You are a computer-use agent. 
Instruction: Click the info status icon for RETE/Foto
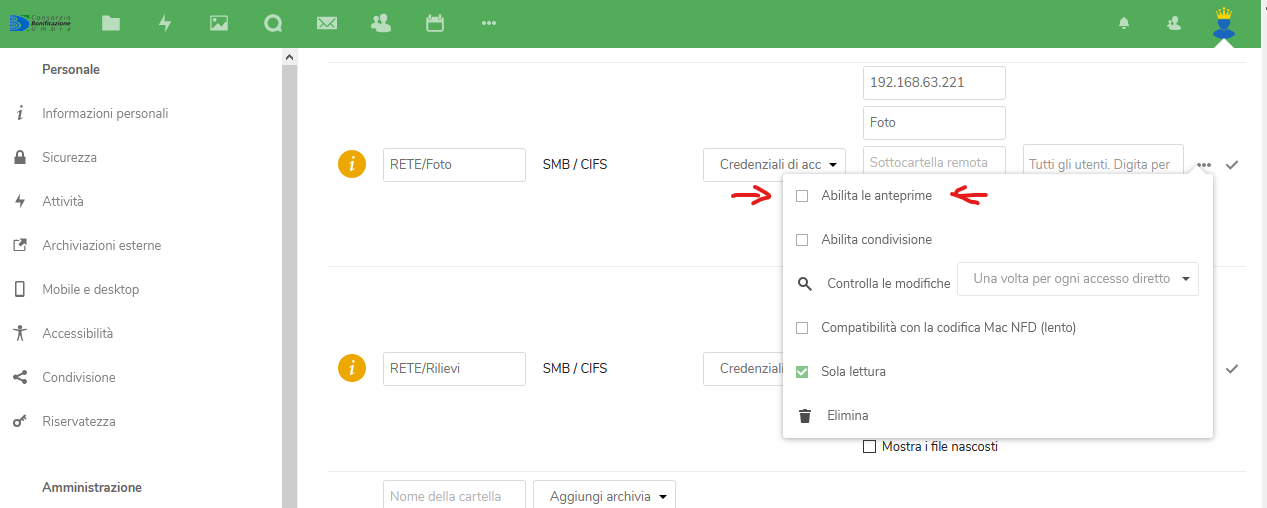pyautogui.click(x=352, y=164)
